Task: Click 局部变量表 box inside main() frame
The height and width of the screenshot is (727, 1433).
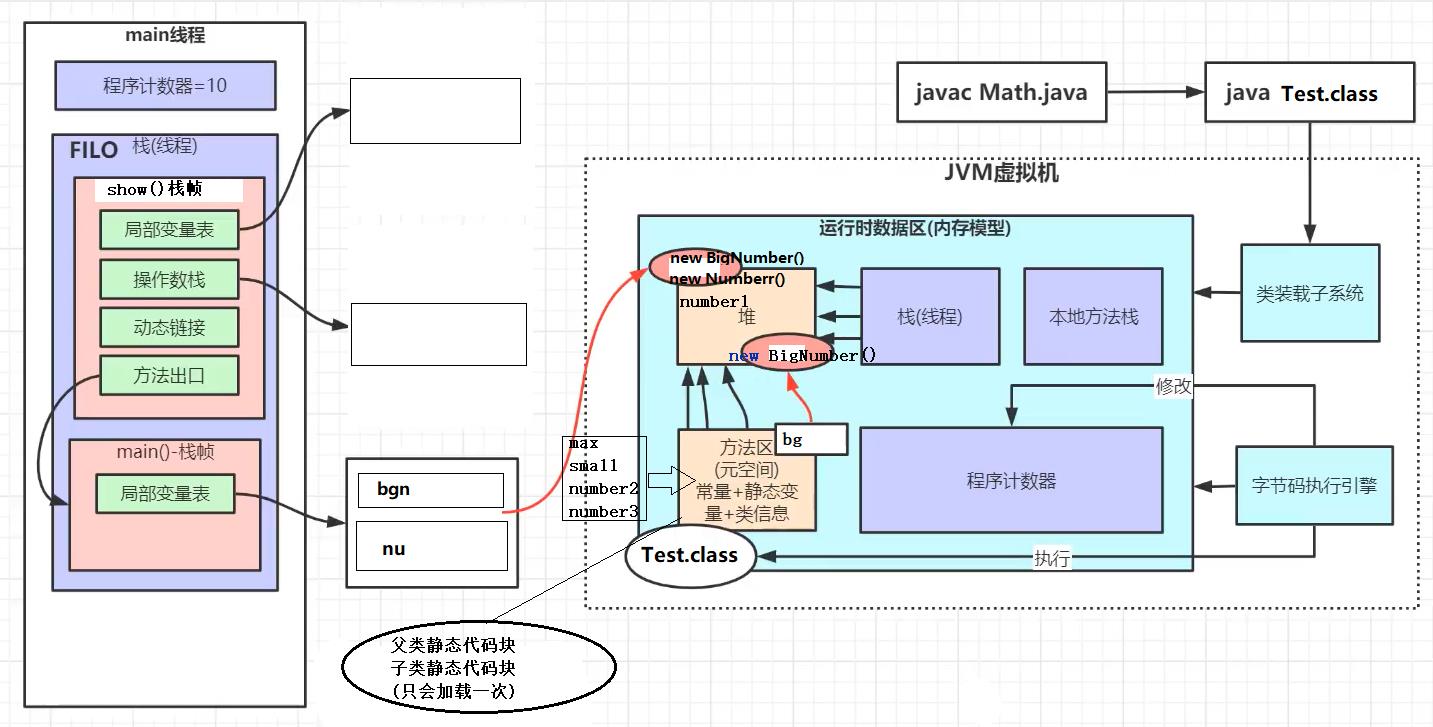Action: coord(165,494)
